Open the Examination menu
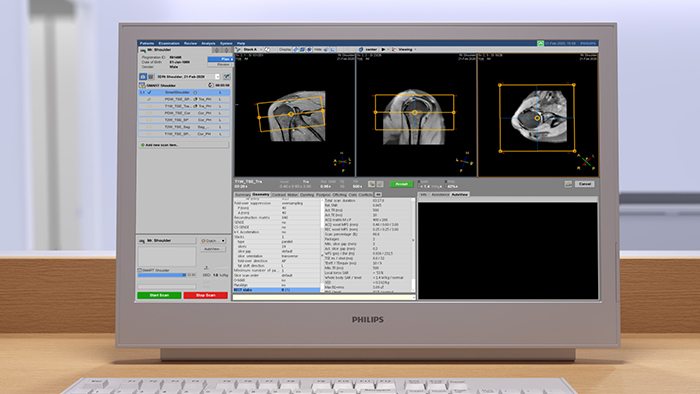Screen dimensions: 700x394 click(169, 43)
